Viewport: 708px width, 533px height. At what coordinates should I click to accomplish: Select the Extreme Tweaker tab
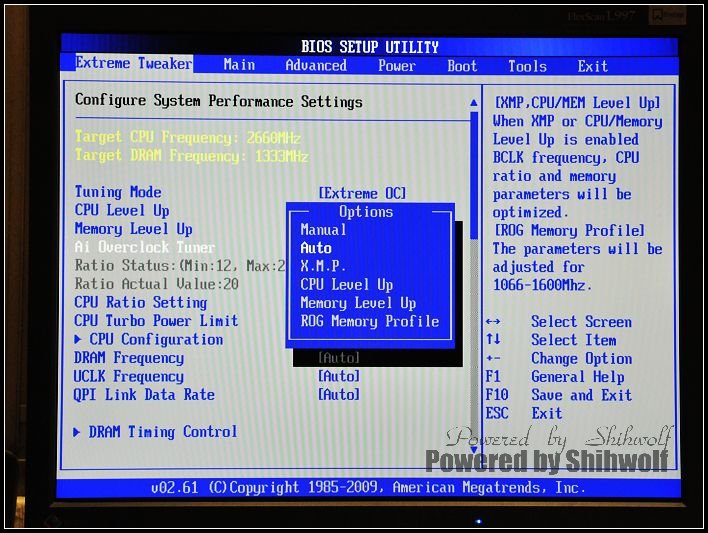[133, 64]
